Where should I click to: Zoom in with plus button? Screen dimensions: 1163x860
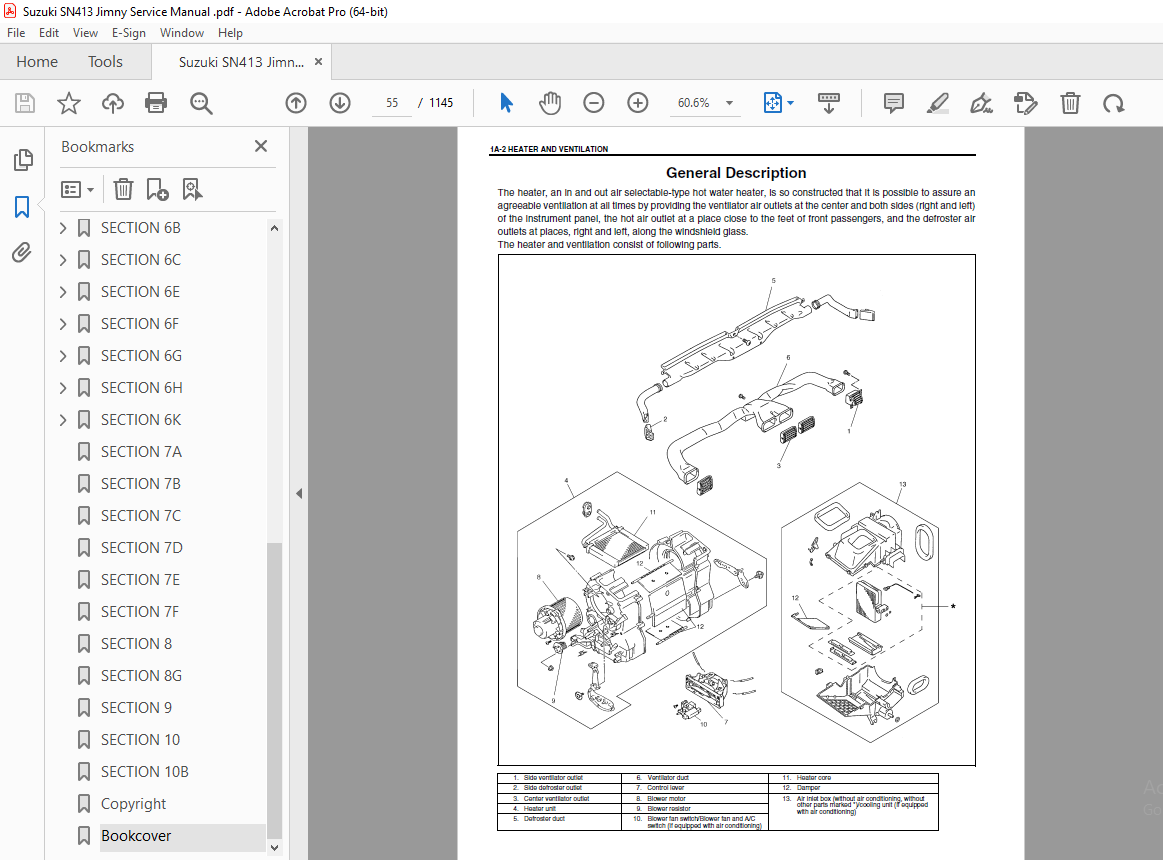[x=638, y=103]
